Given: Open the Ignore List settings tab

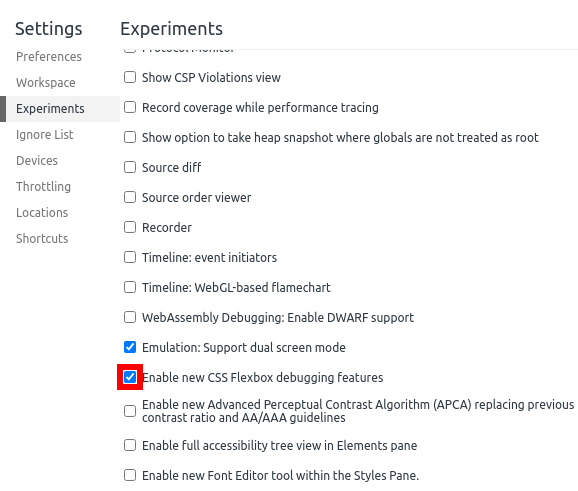Looking at the screenshot, I should pos(45,135).
